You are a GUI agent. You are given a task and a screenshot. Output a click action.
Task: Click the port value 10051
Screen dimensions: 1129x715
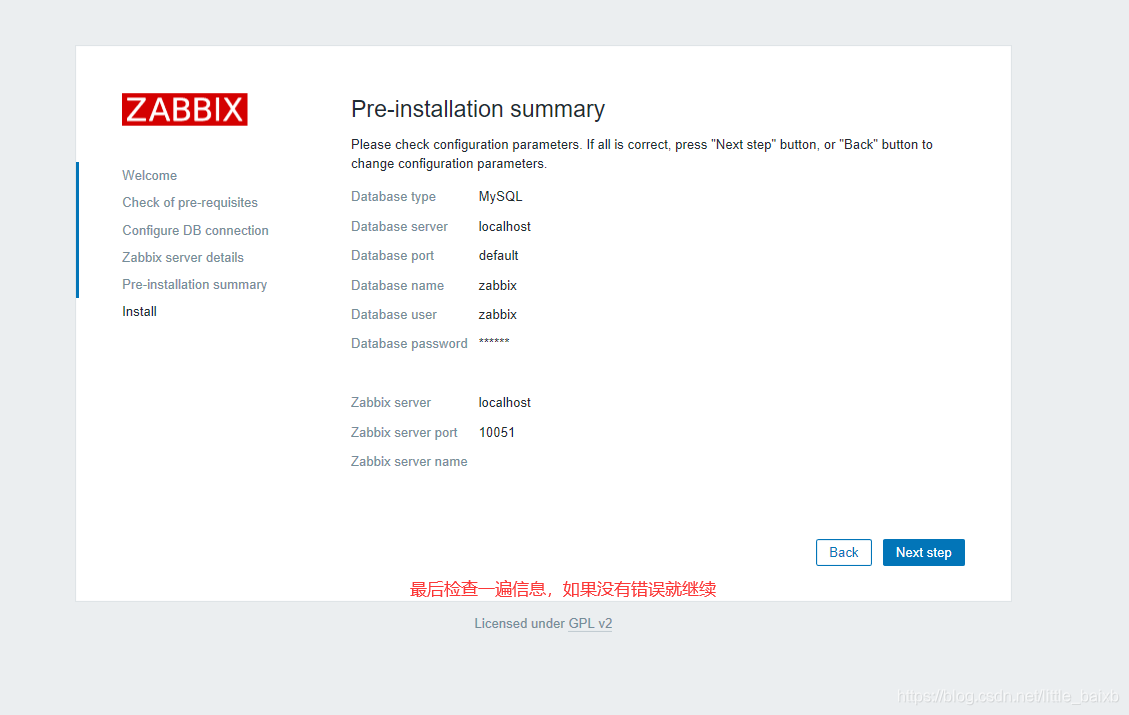pyautogui.click(x=497, y=432)
